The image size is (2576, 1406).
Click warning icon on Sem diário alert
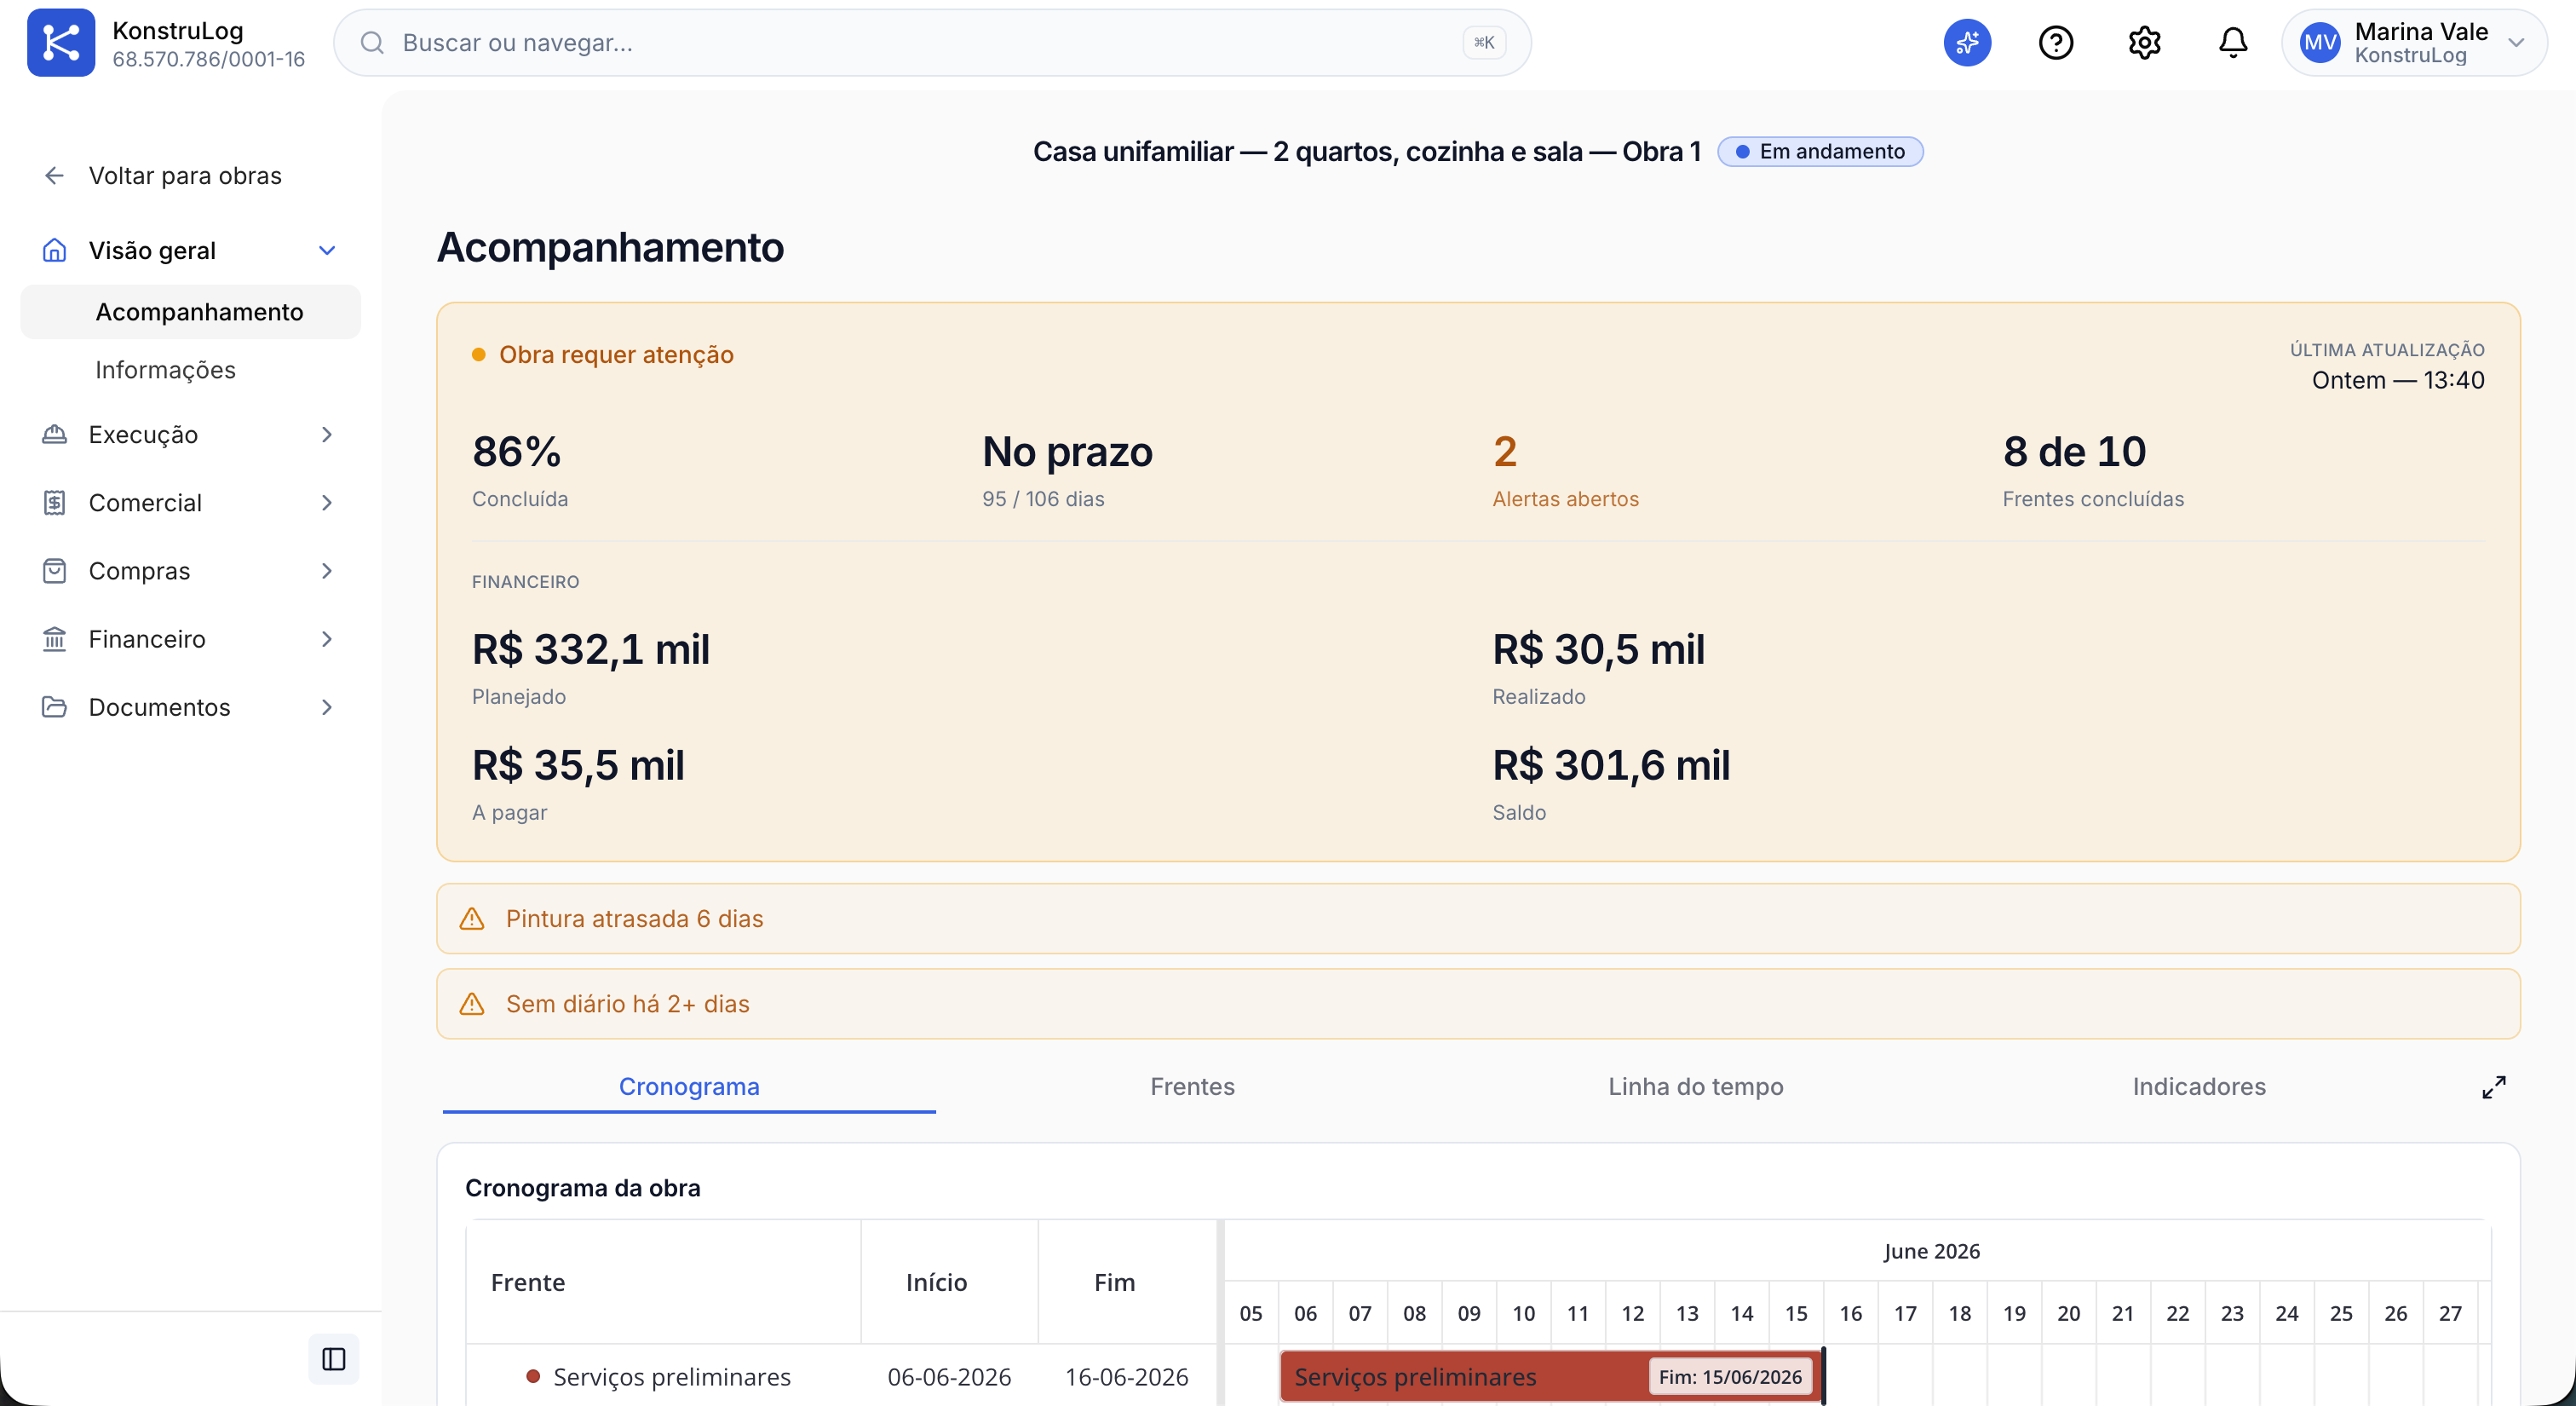tap(472, 1004)
